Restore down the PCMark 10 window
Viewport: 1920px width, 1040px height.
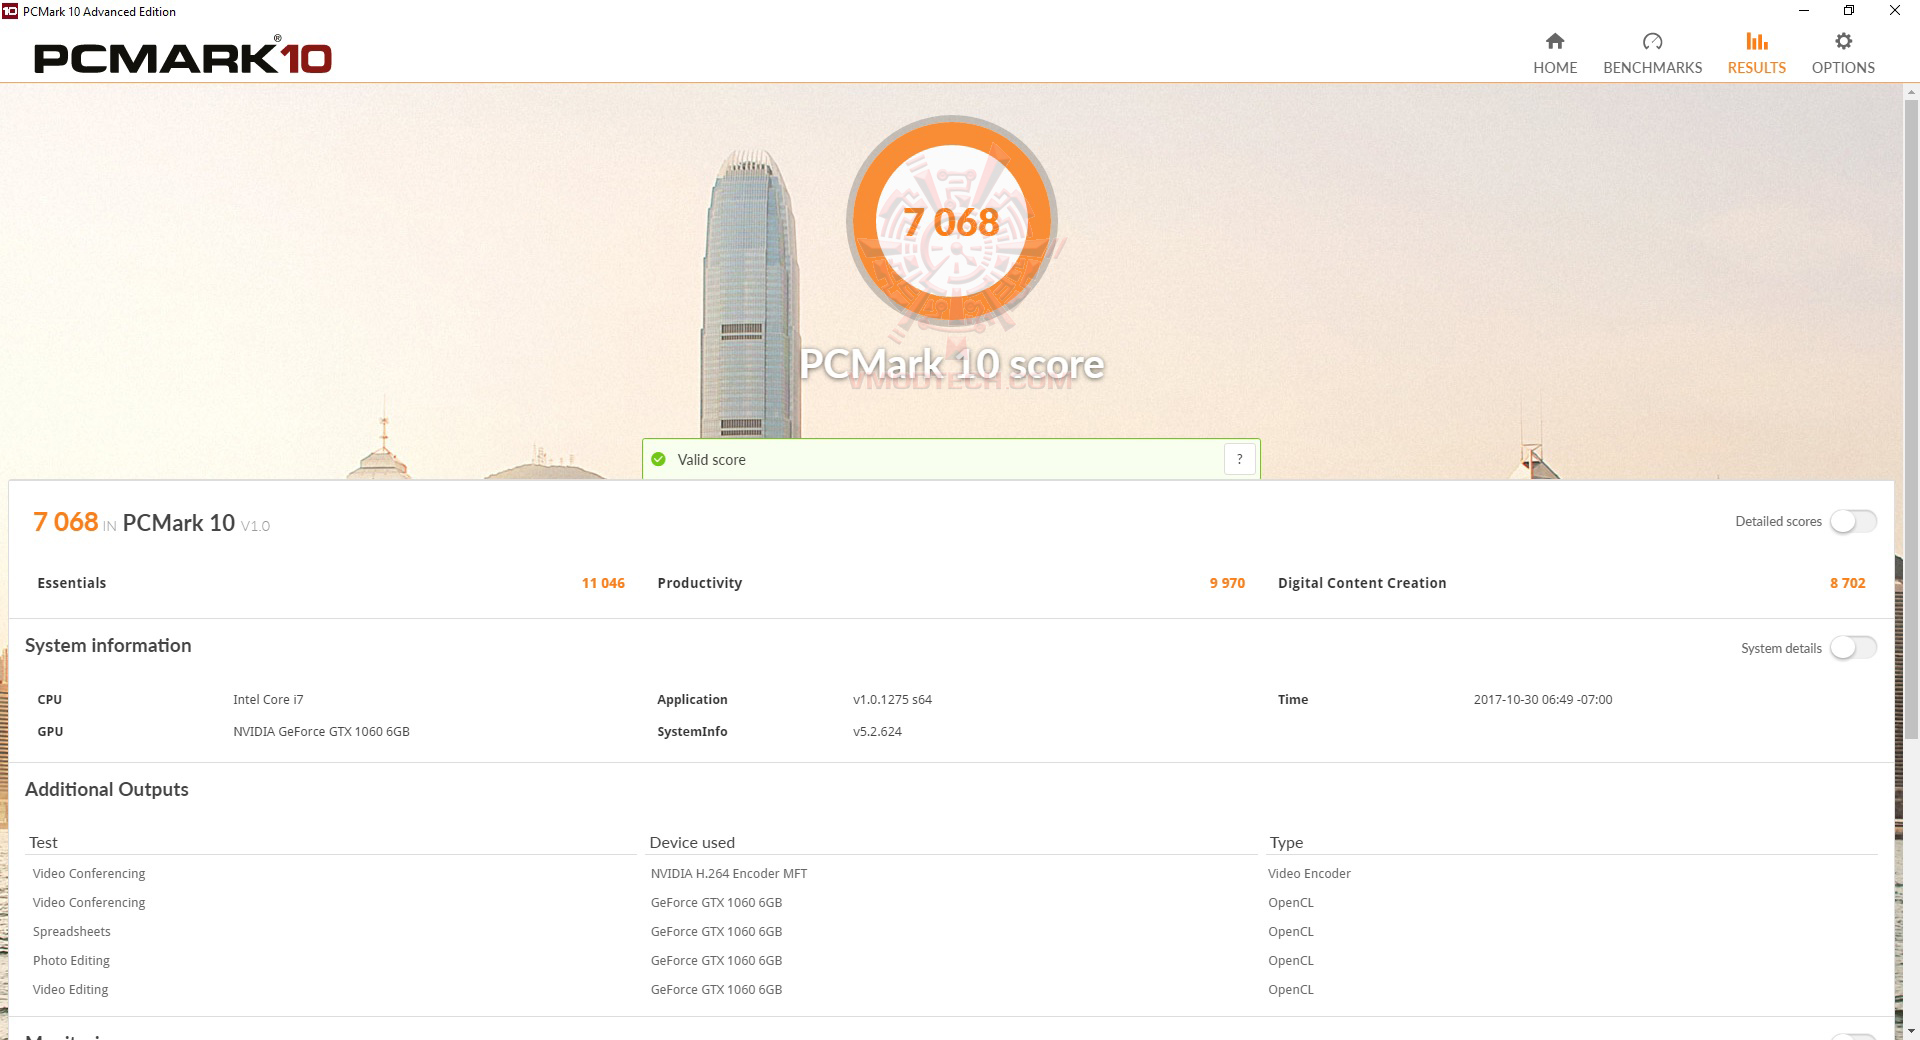point(1849,11)
